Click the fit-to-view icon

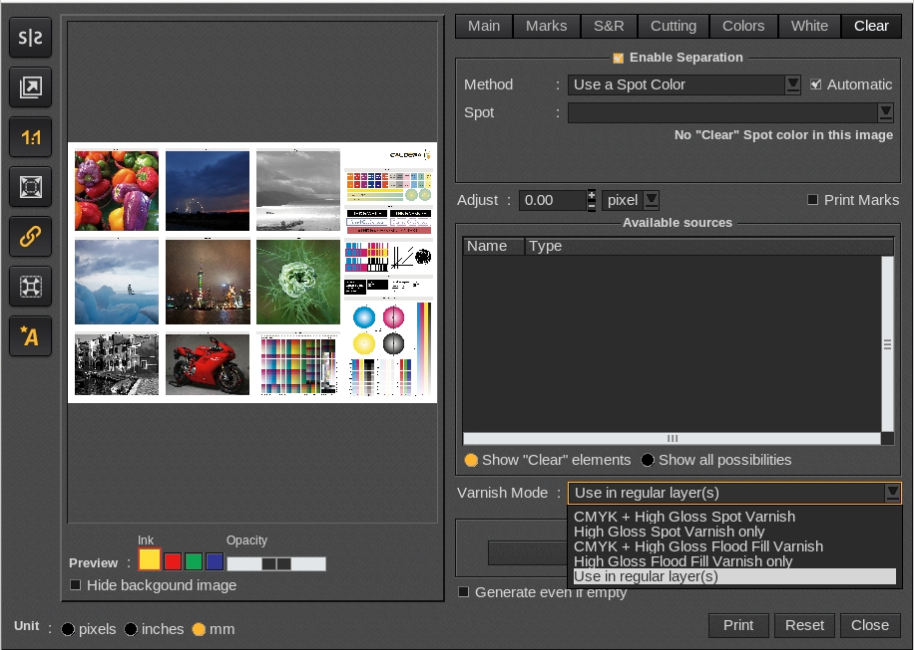30,187
